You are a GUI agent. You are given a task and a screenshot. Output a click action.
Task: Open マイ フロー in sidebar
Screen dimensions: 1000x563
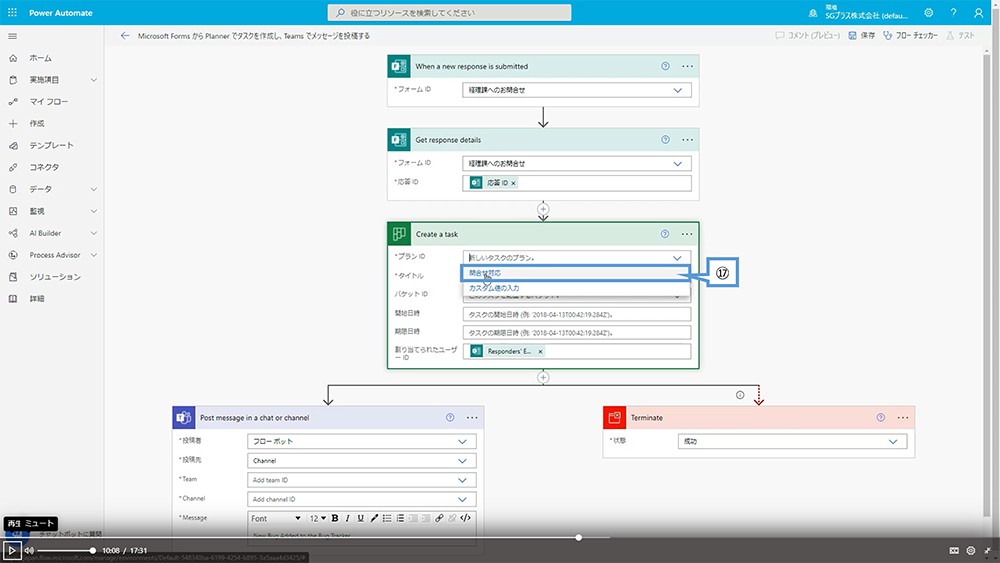pyautogui.click(x=48, y=102)
